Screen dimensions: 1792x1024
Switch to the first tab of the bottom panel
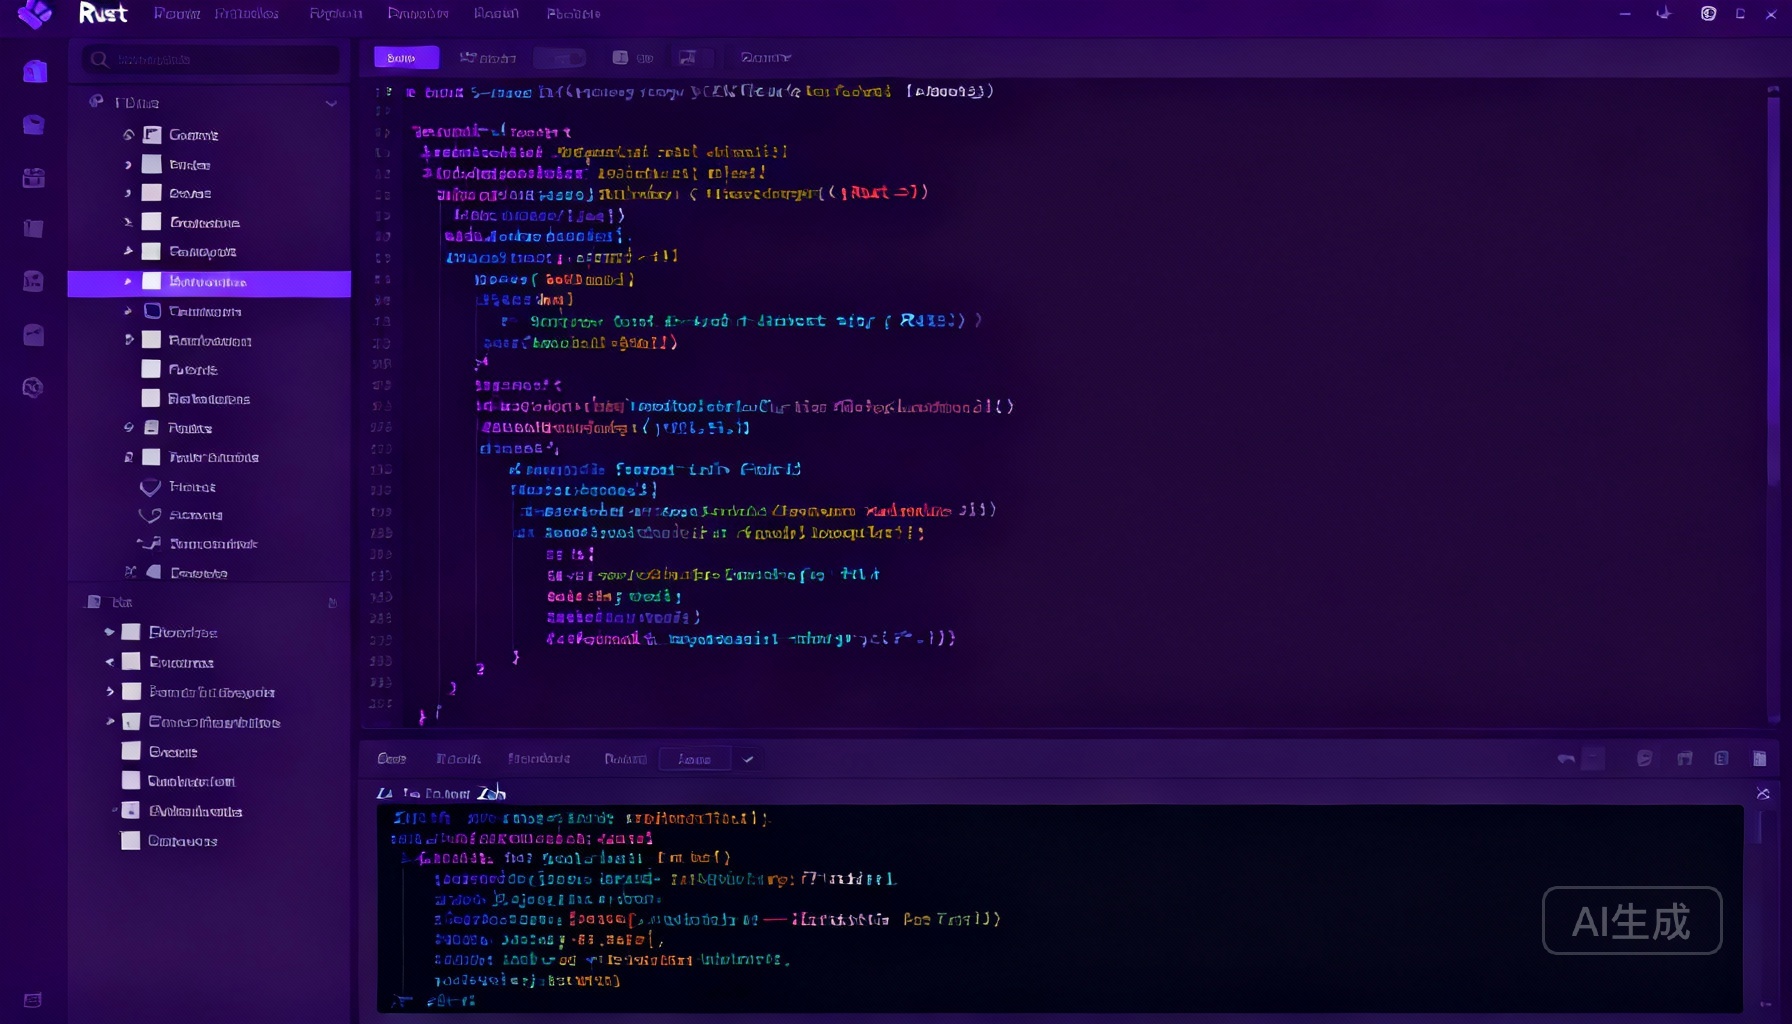coord(392,759)
